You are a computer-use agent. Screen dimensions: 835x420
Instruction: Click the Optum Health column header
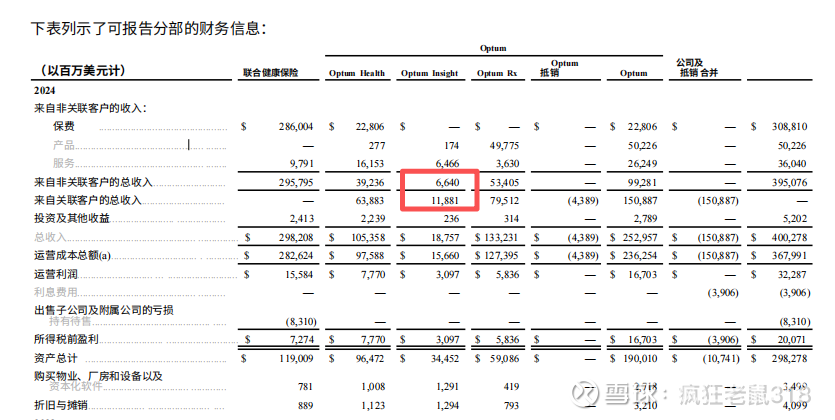click(357, 73)
